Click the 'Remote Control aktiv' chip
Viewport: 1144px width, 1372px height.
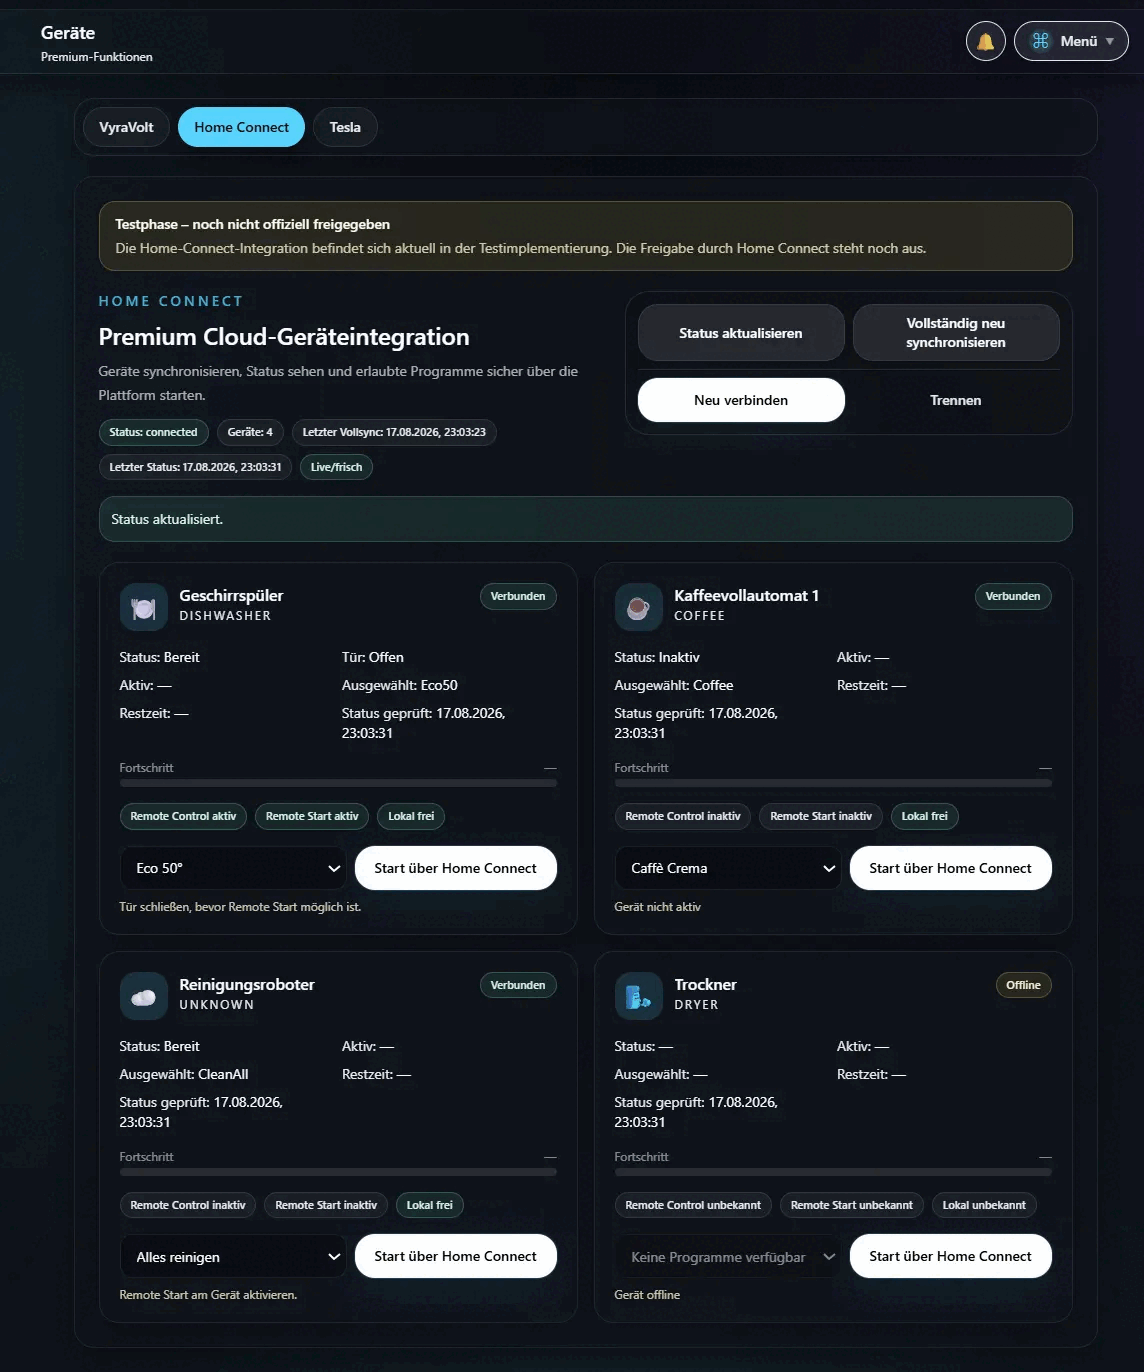pyautogui.click(x=183, y=816)
